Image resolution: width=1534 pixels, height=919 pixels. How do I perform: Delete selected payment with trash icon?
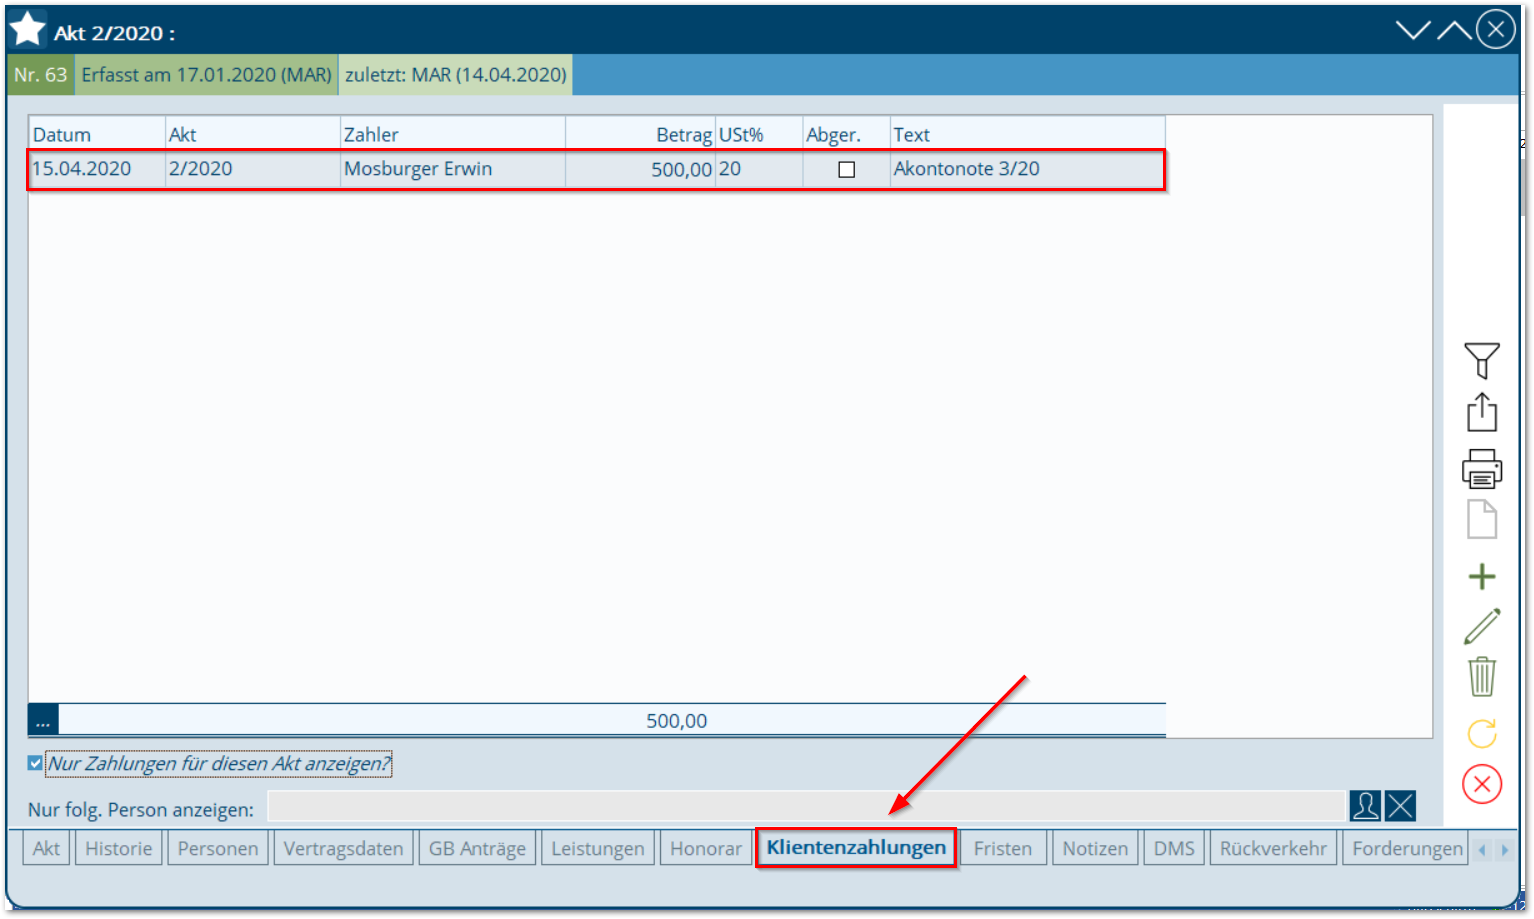pyautogui.click(x=1481, y=677)
